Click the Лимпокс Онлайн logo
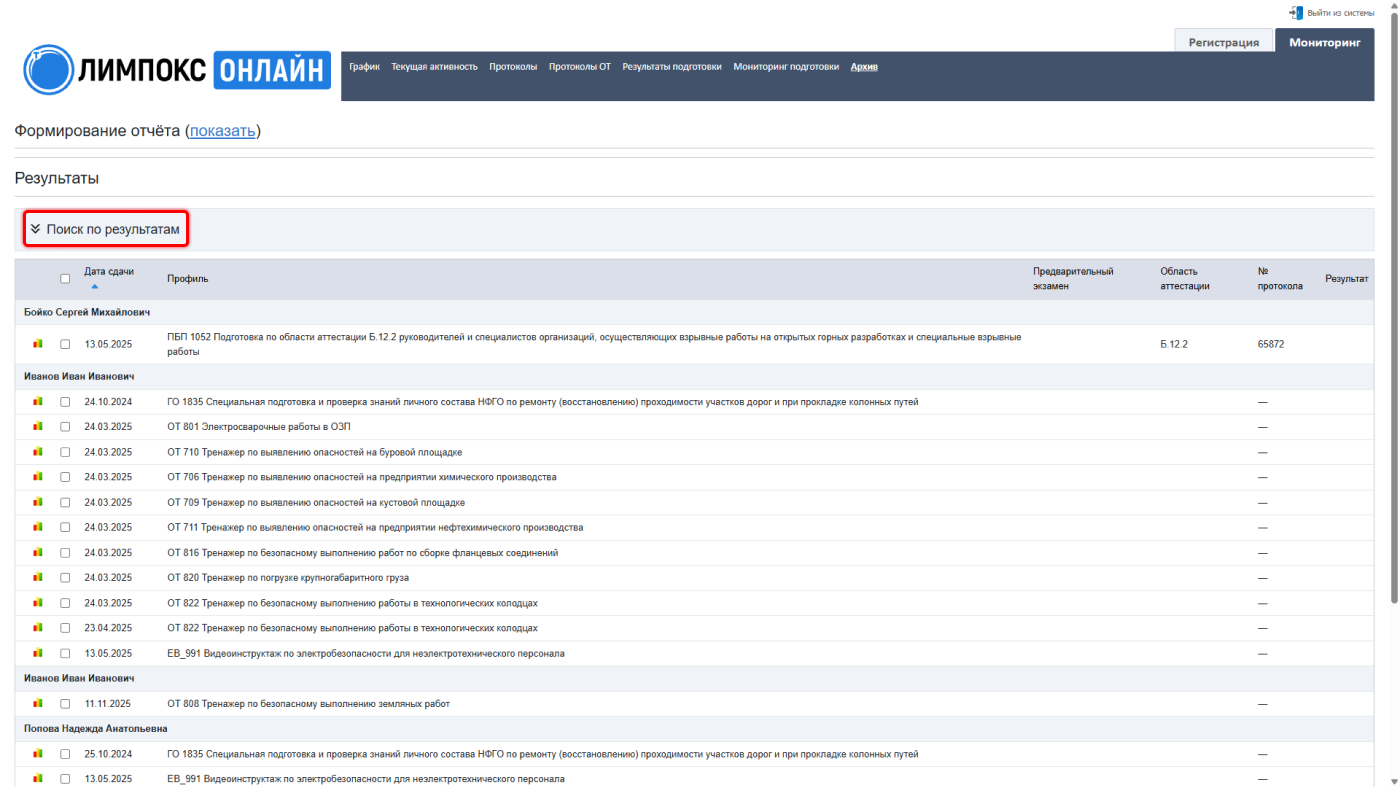 point(177,69)
